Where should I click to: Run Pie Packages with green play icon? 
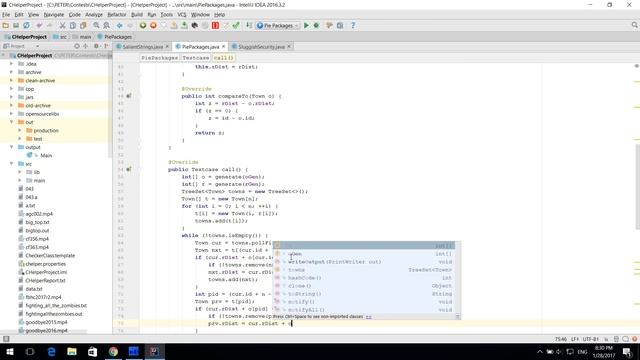pos(306,25)
